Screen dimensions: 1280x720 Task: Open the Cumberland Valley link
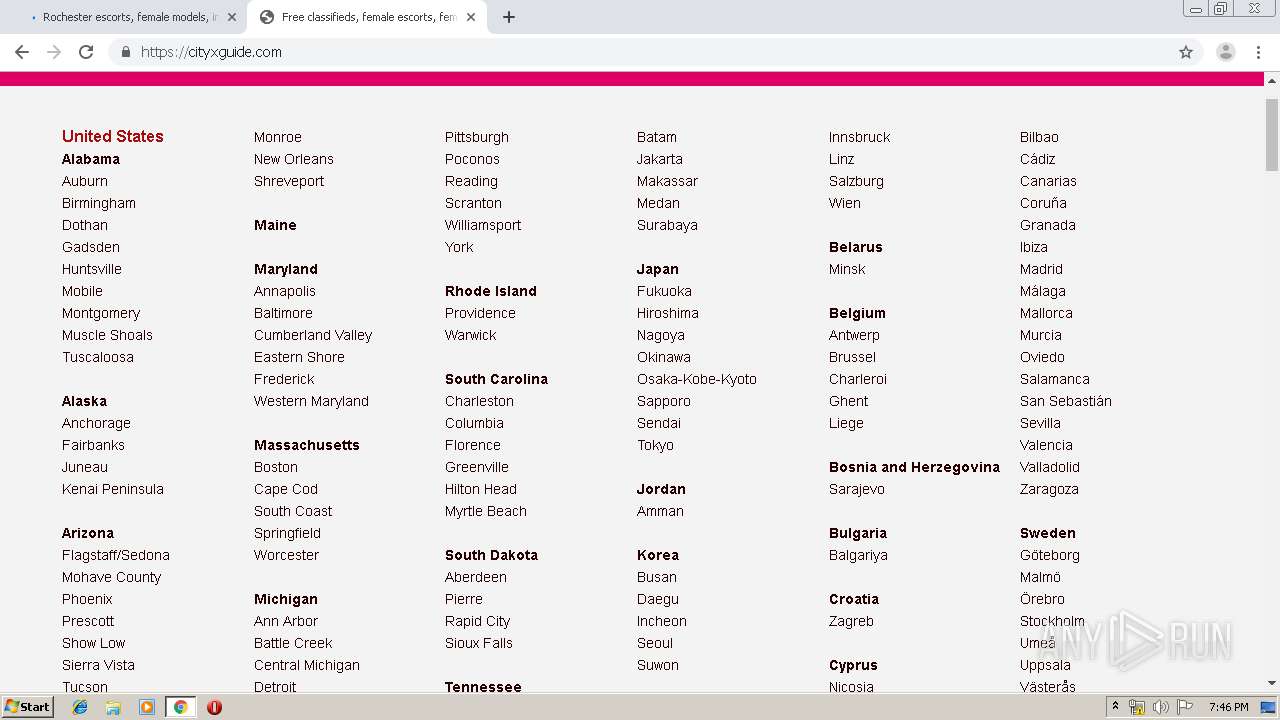click(x=313, y=335)
